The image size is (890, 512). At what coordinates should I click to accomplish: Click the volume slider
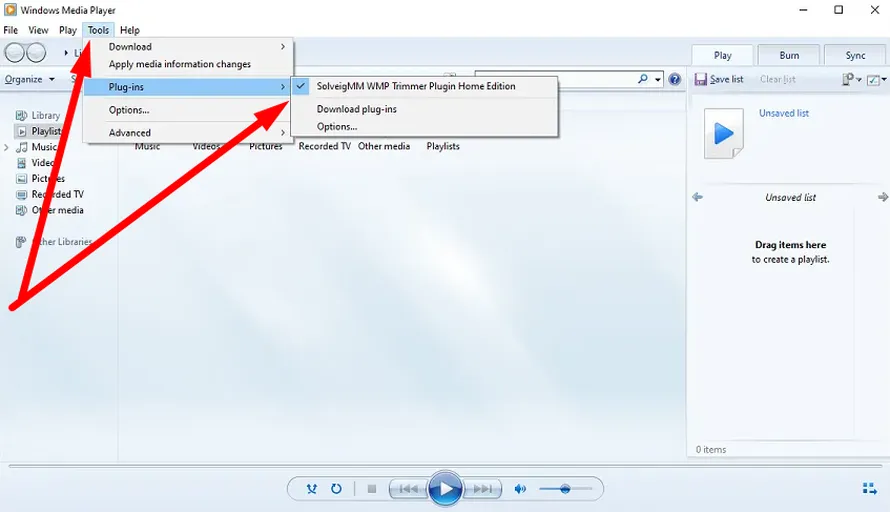coord(565,489)
